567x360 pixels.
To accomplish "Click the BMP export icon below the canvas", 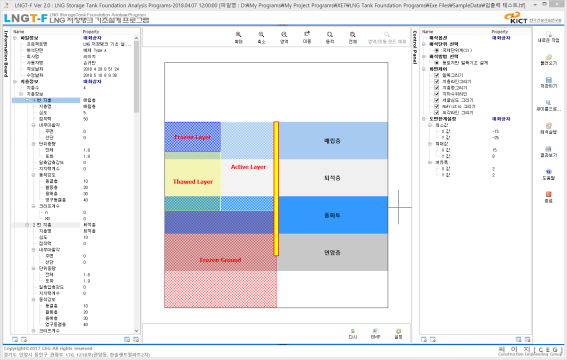I will pos(376,331).
